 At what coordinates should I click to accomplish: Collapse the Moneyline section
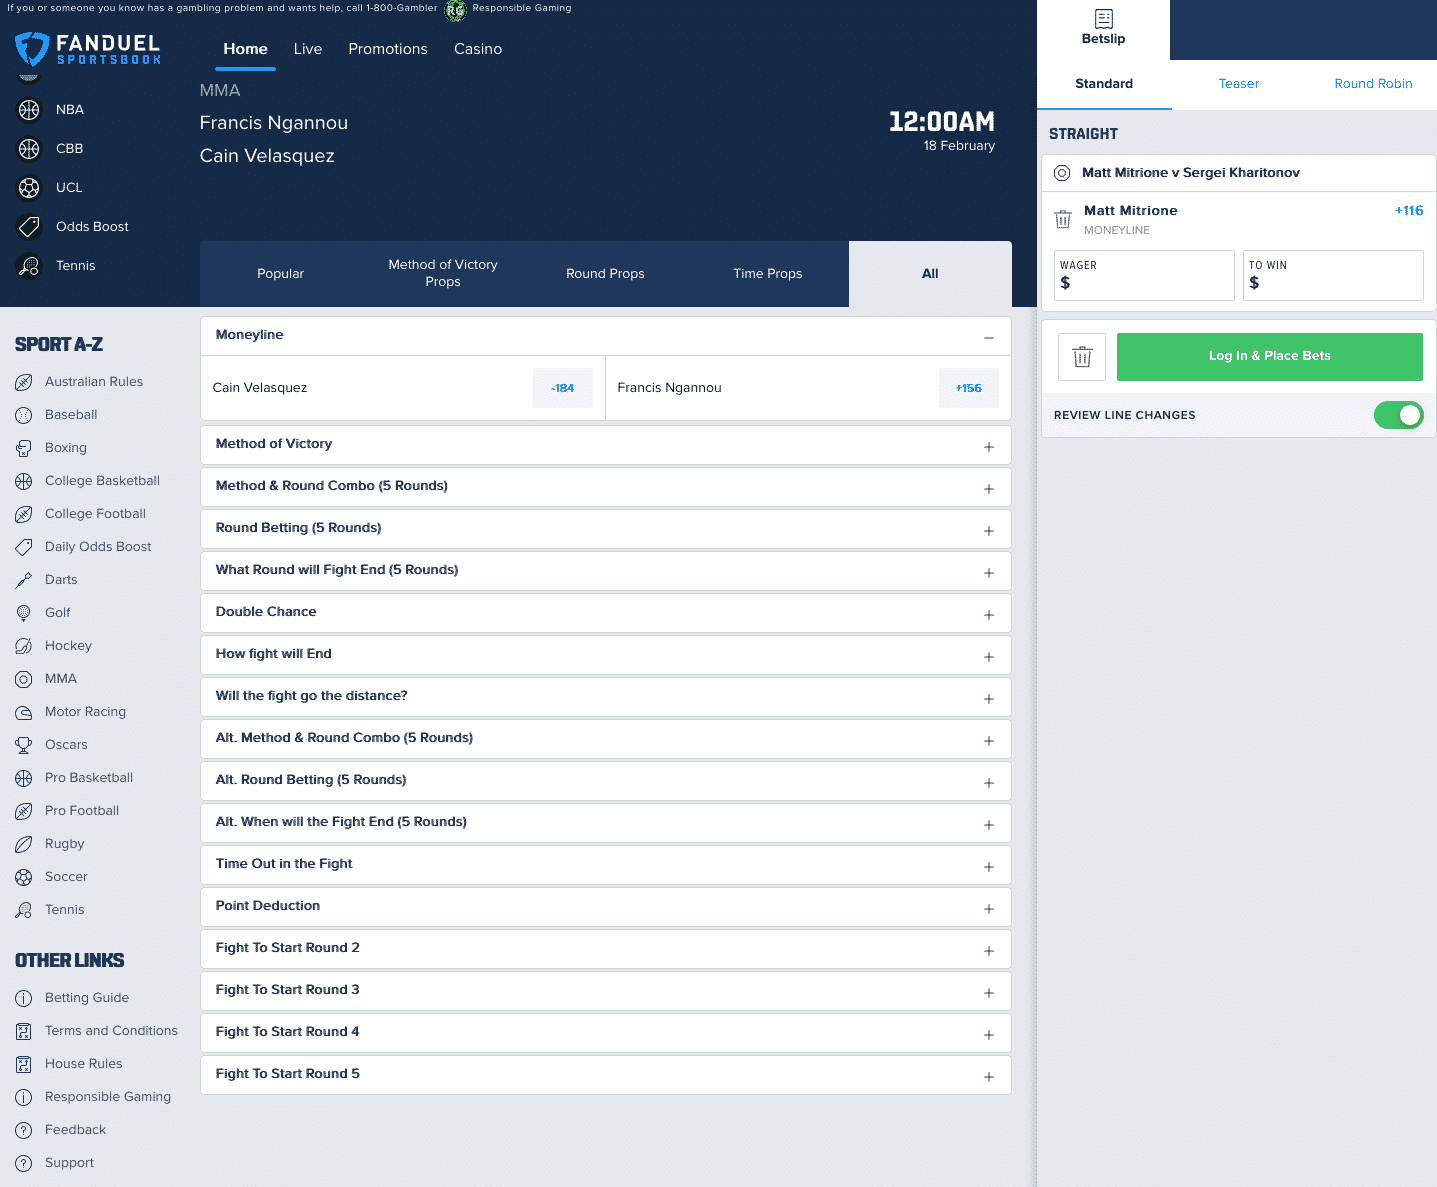[988, 338]
